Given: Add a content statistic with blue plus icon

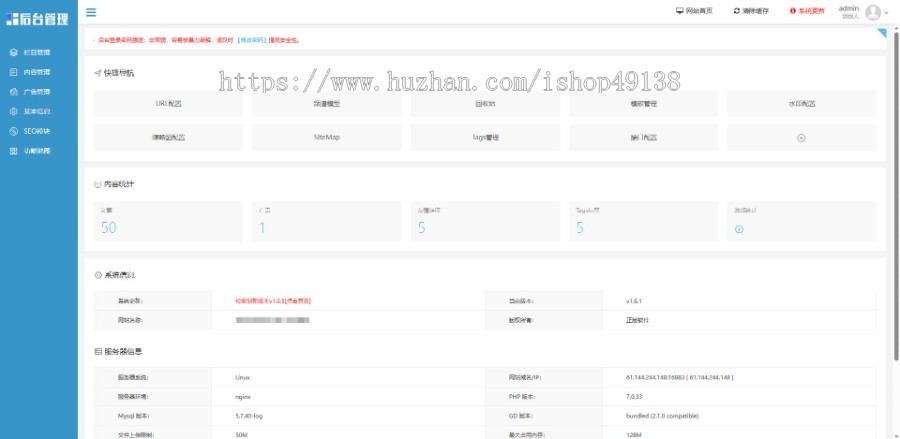Looking at the screenshot, I should coord(739,229).
